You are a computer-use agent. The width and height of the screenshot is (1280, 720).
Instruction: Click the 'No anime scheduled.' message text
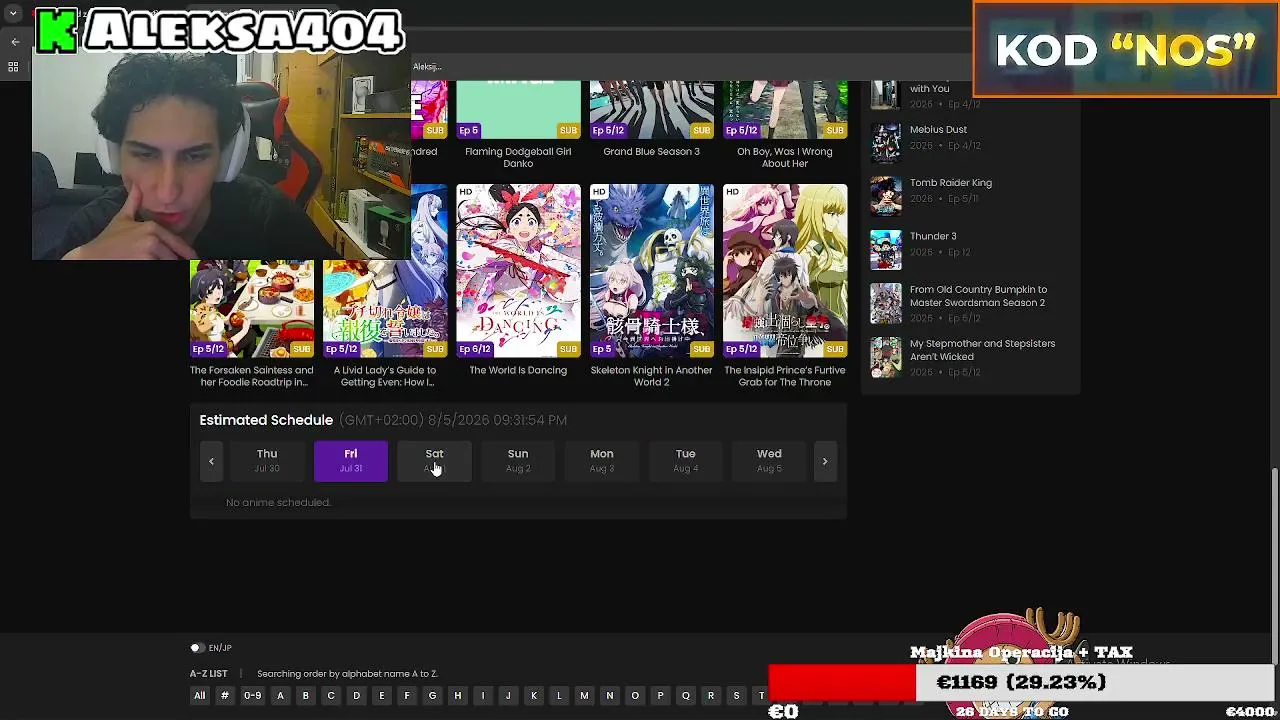click(x=278, y=502)
